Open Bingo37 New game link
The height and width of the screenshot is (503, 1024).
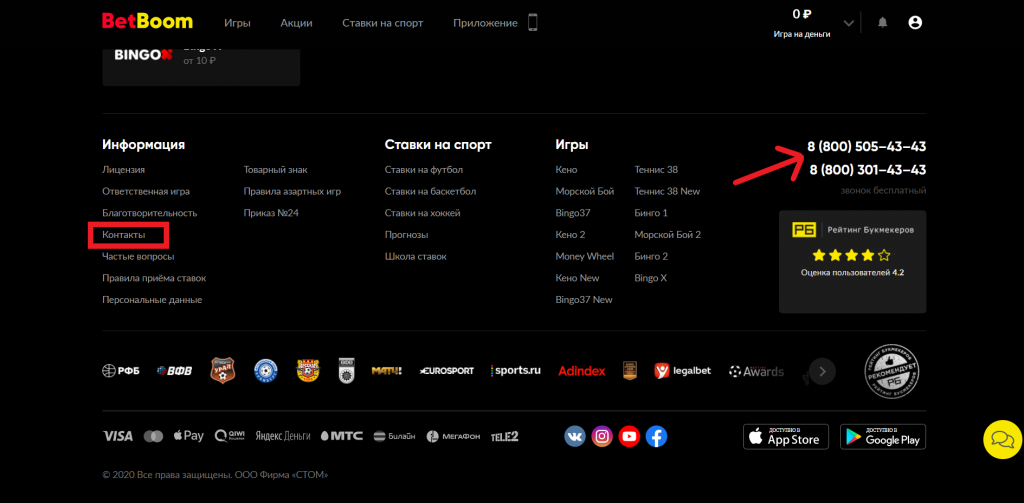(x=584, y=300)
